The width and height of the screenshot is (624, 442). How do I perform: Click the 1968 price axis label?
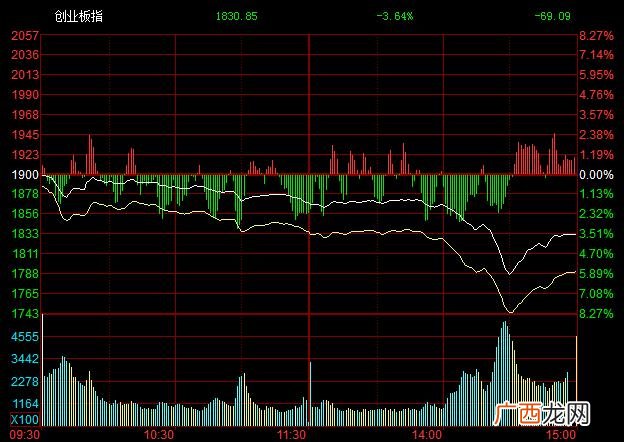pos(25,115)
